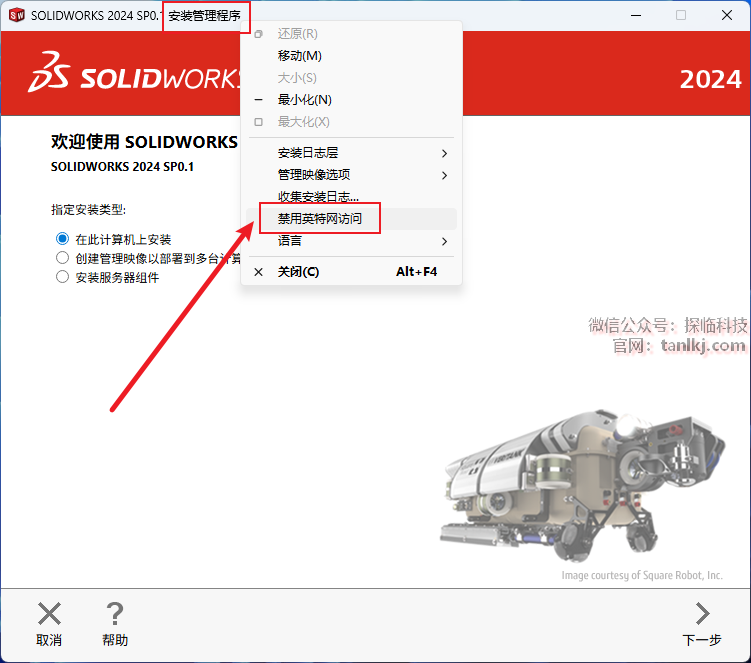Click 禁用英特网访问 menu entry
The image size is (751, 663).
351,219
